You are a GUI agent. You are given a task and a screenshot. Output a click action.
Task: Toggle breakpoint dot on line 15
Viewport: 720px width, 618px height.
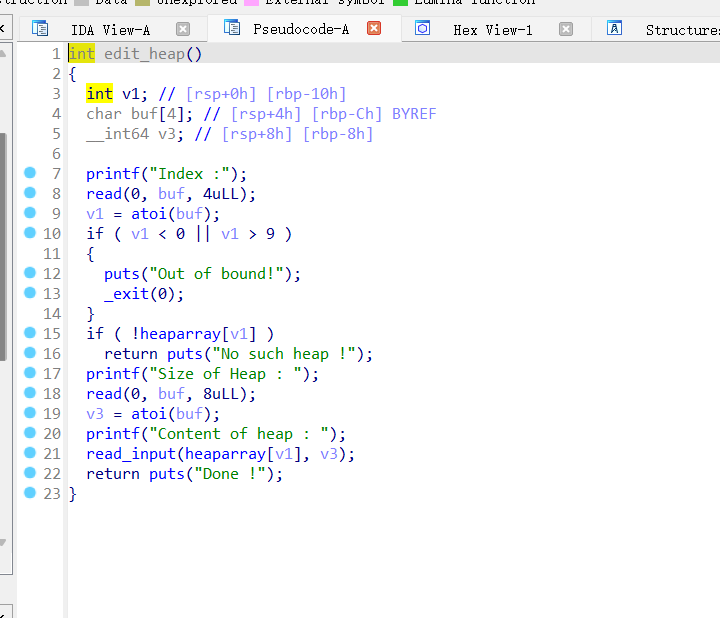pos(30,332)
